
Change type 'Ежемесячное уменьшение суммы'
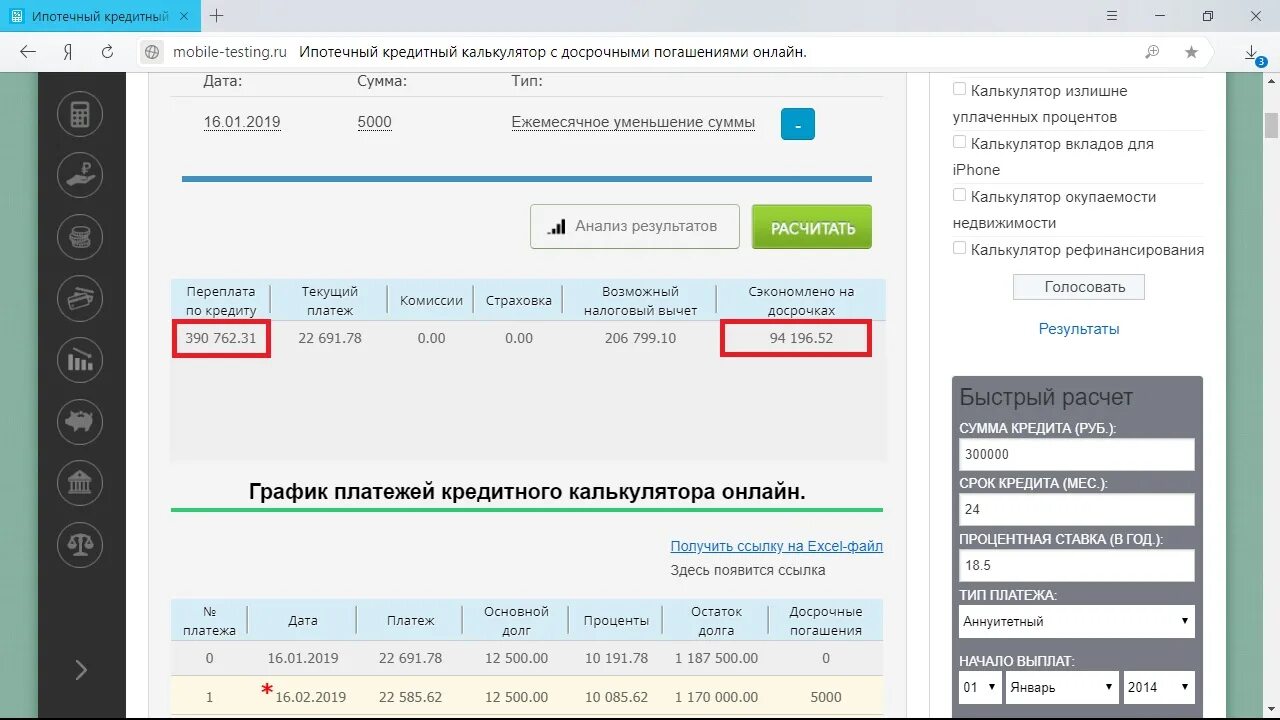tap(633, 122)
